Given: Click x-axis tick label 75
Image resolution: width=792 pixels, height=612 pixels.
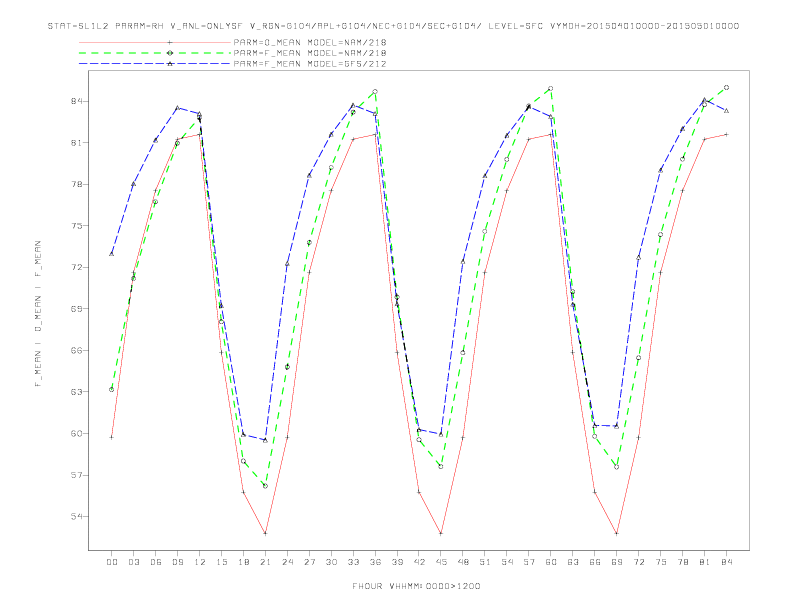Looking at the screenshot, I should (x=661, y=562).
